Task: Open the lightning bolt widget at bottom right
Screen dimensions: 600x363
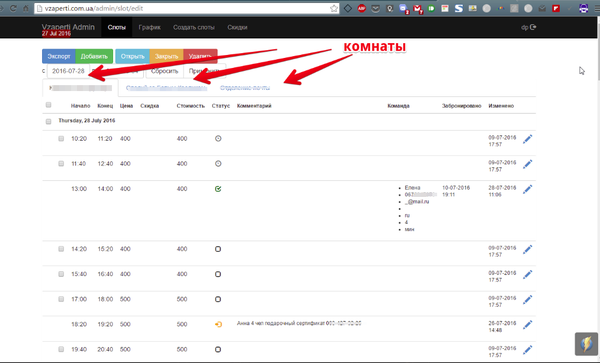Action: point(586,343)
